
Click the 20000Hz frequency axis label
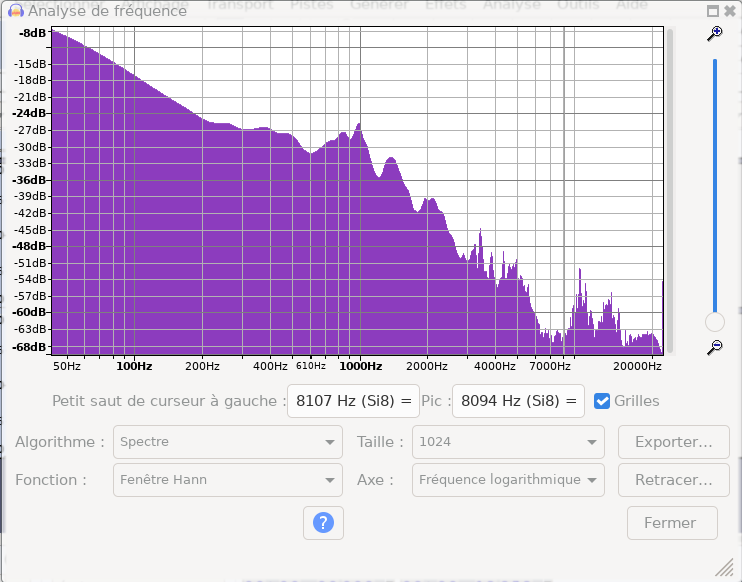click(637, 366)
